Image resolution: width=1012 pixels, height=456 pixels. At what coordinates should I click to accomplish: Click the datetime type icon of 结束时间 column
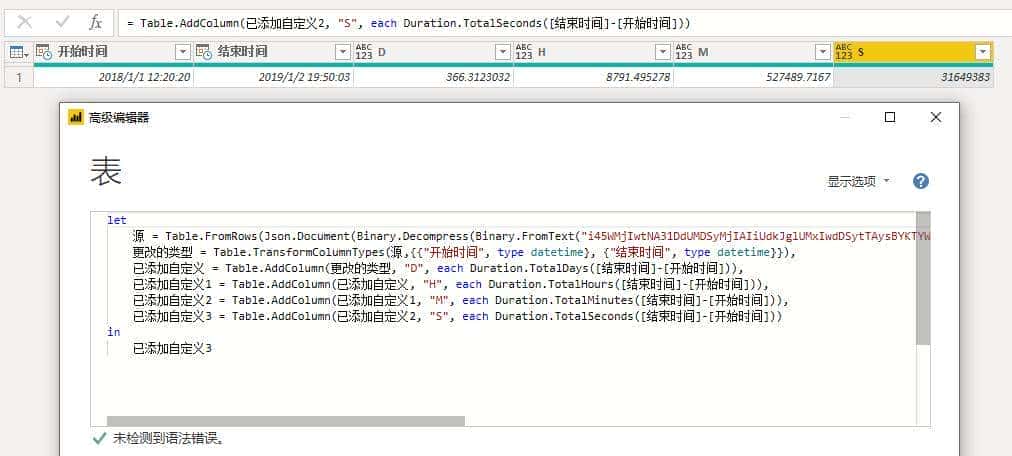[203, 52]
